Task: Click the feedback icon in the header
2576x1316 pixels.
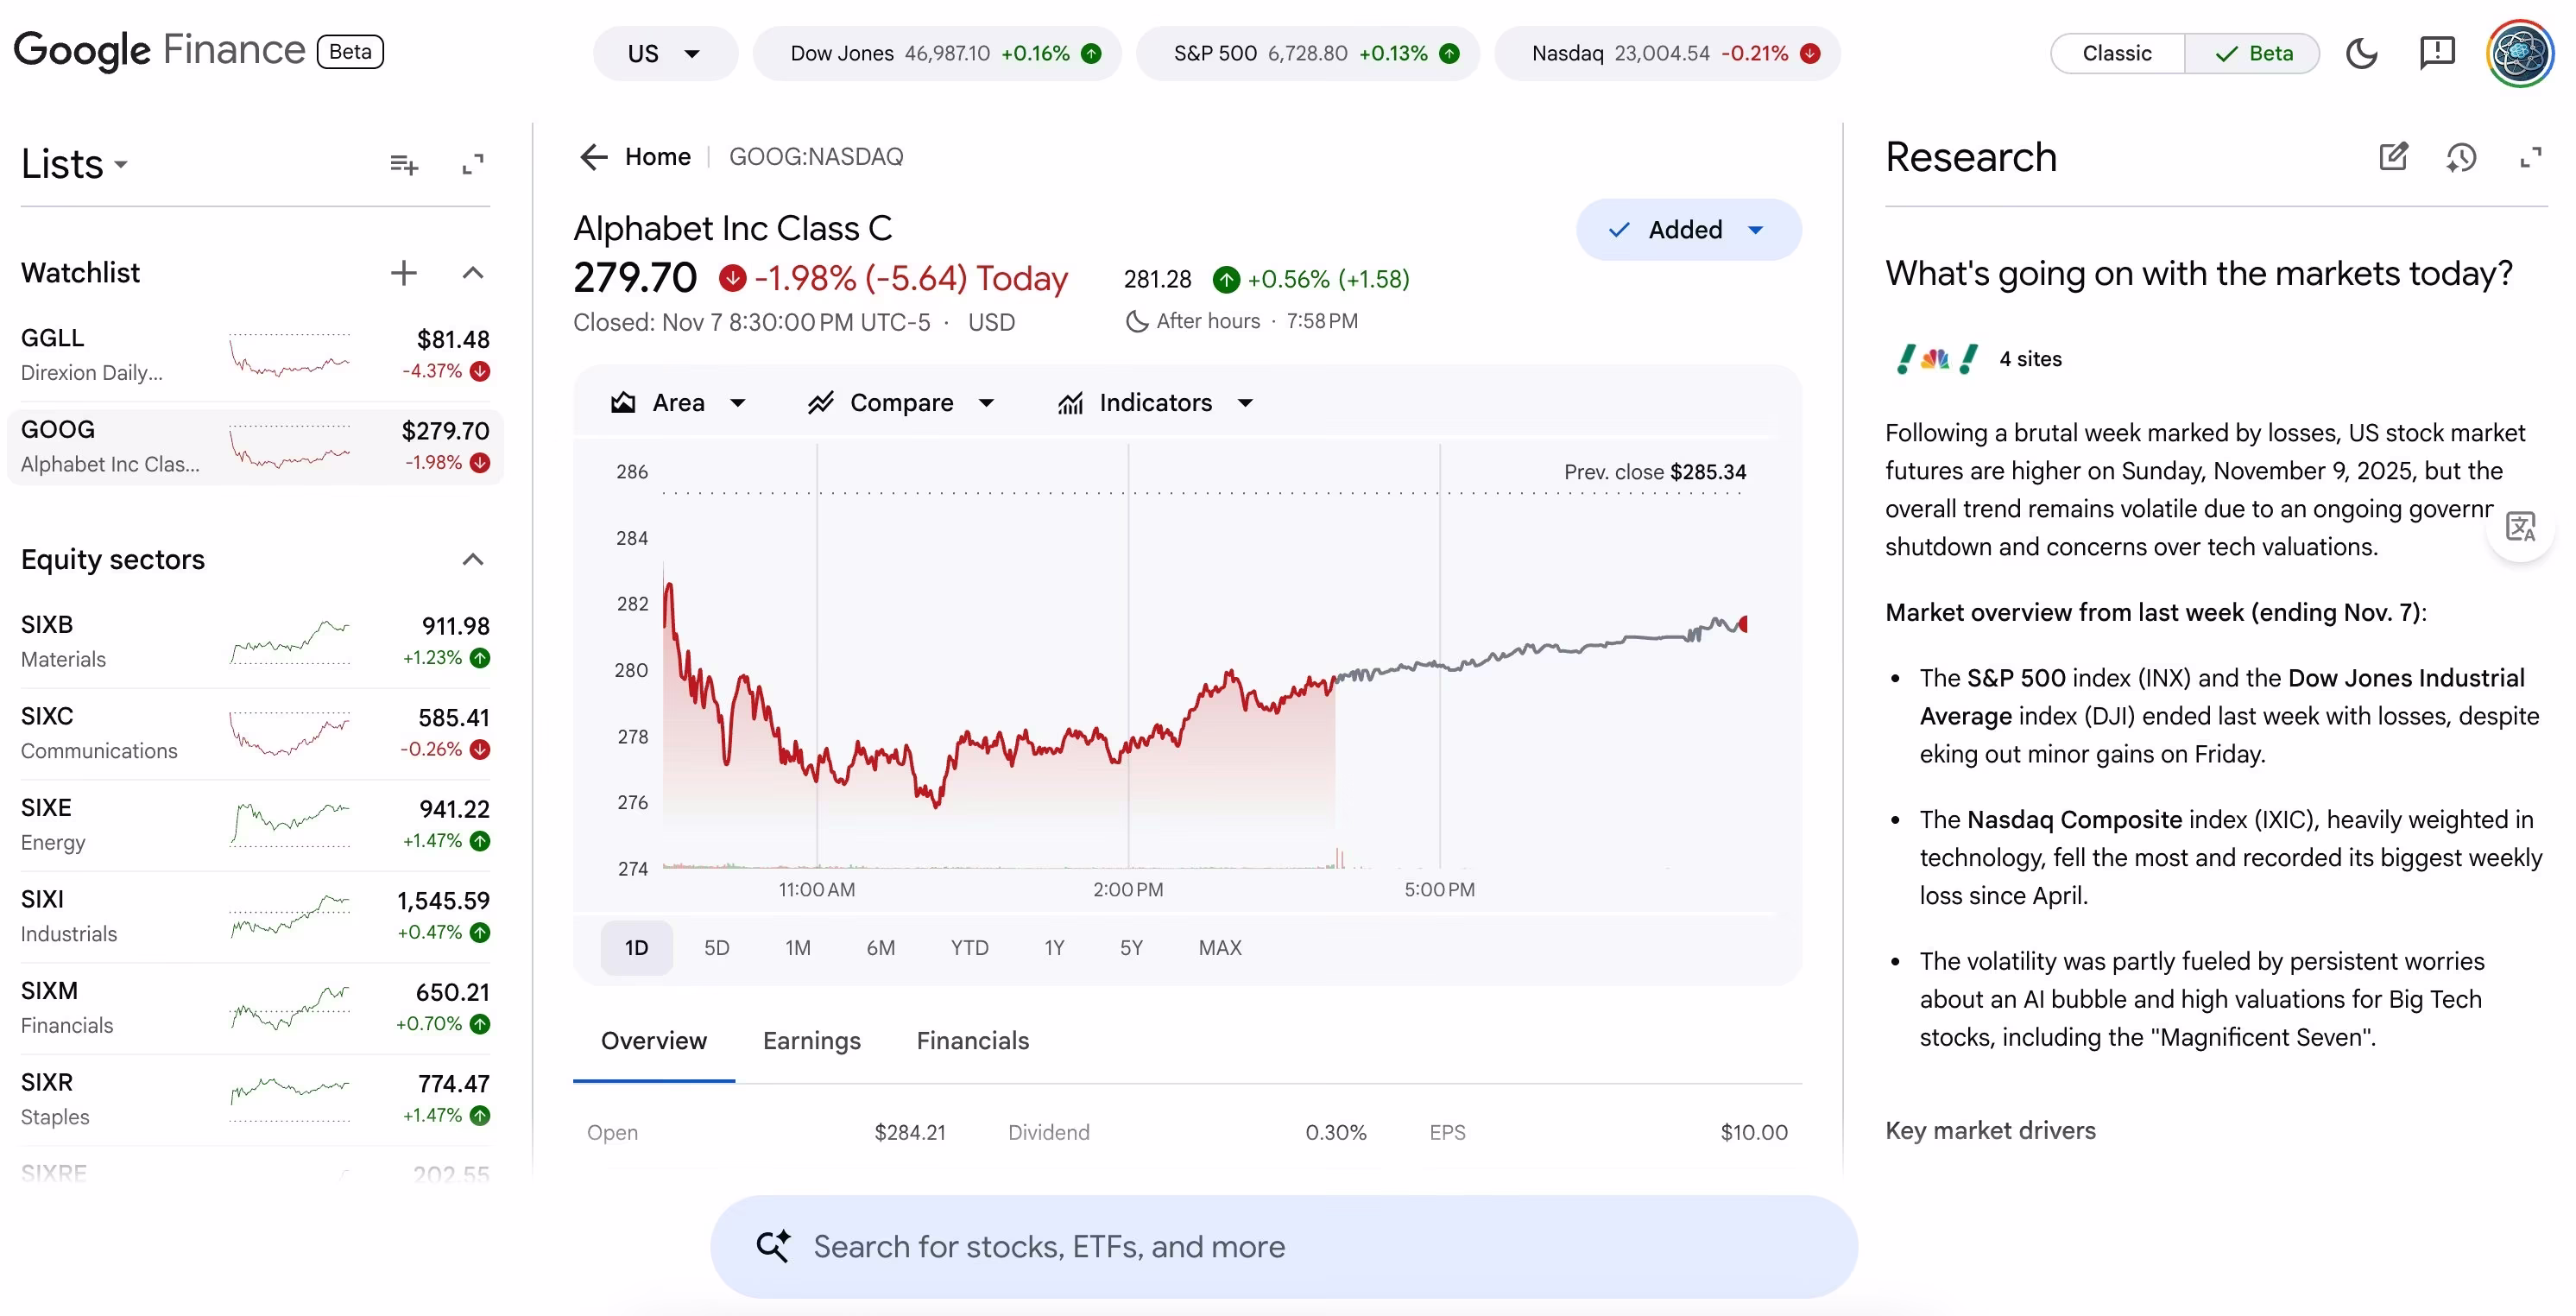Action: [x=2437, y=53]
